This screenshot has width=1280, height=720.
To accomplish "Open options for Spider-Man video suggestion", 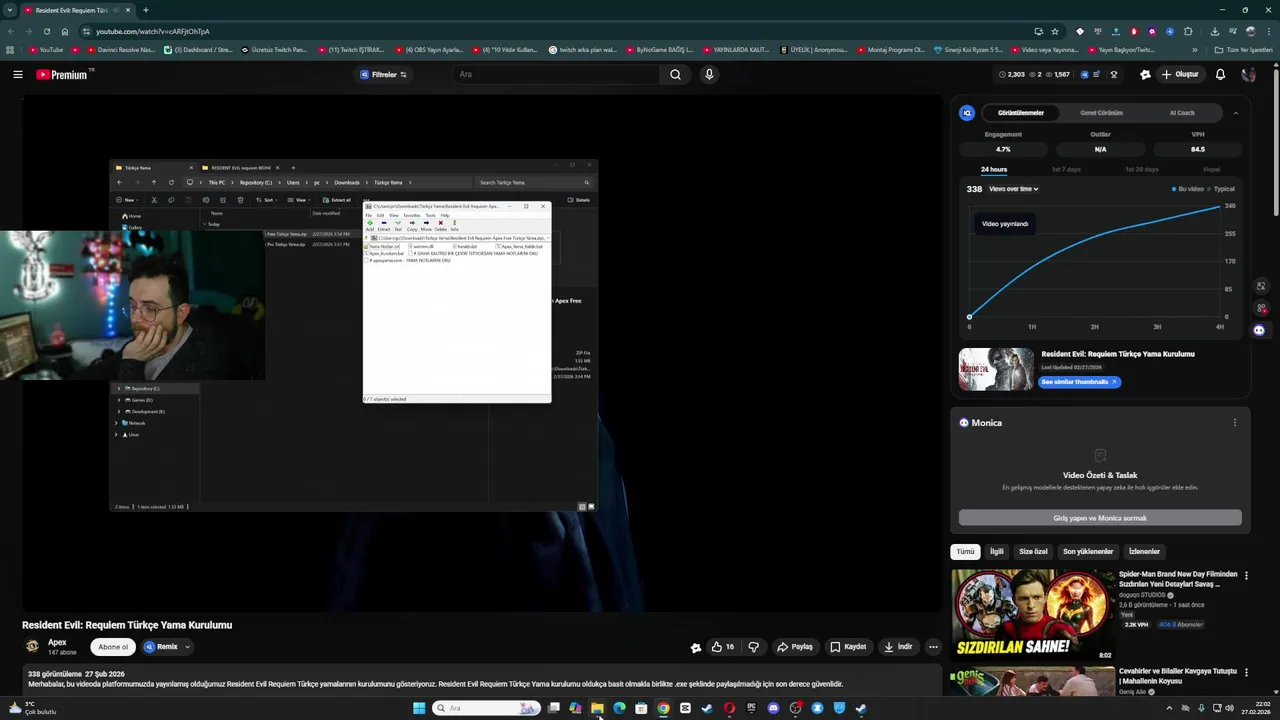I will coord(1245,574).
